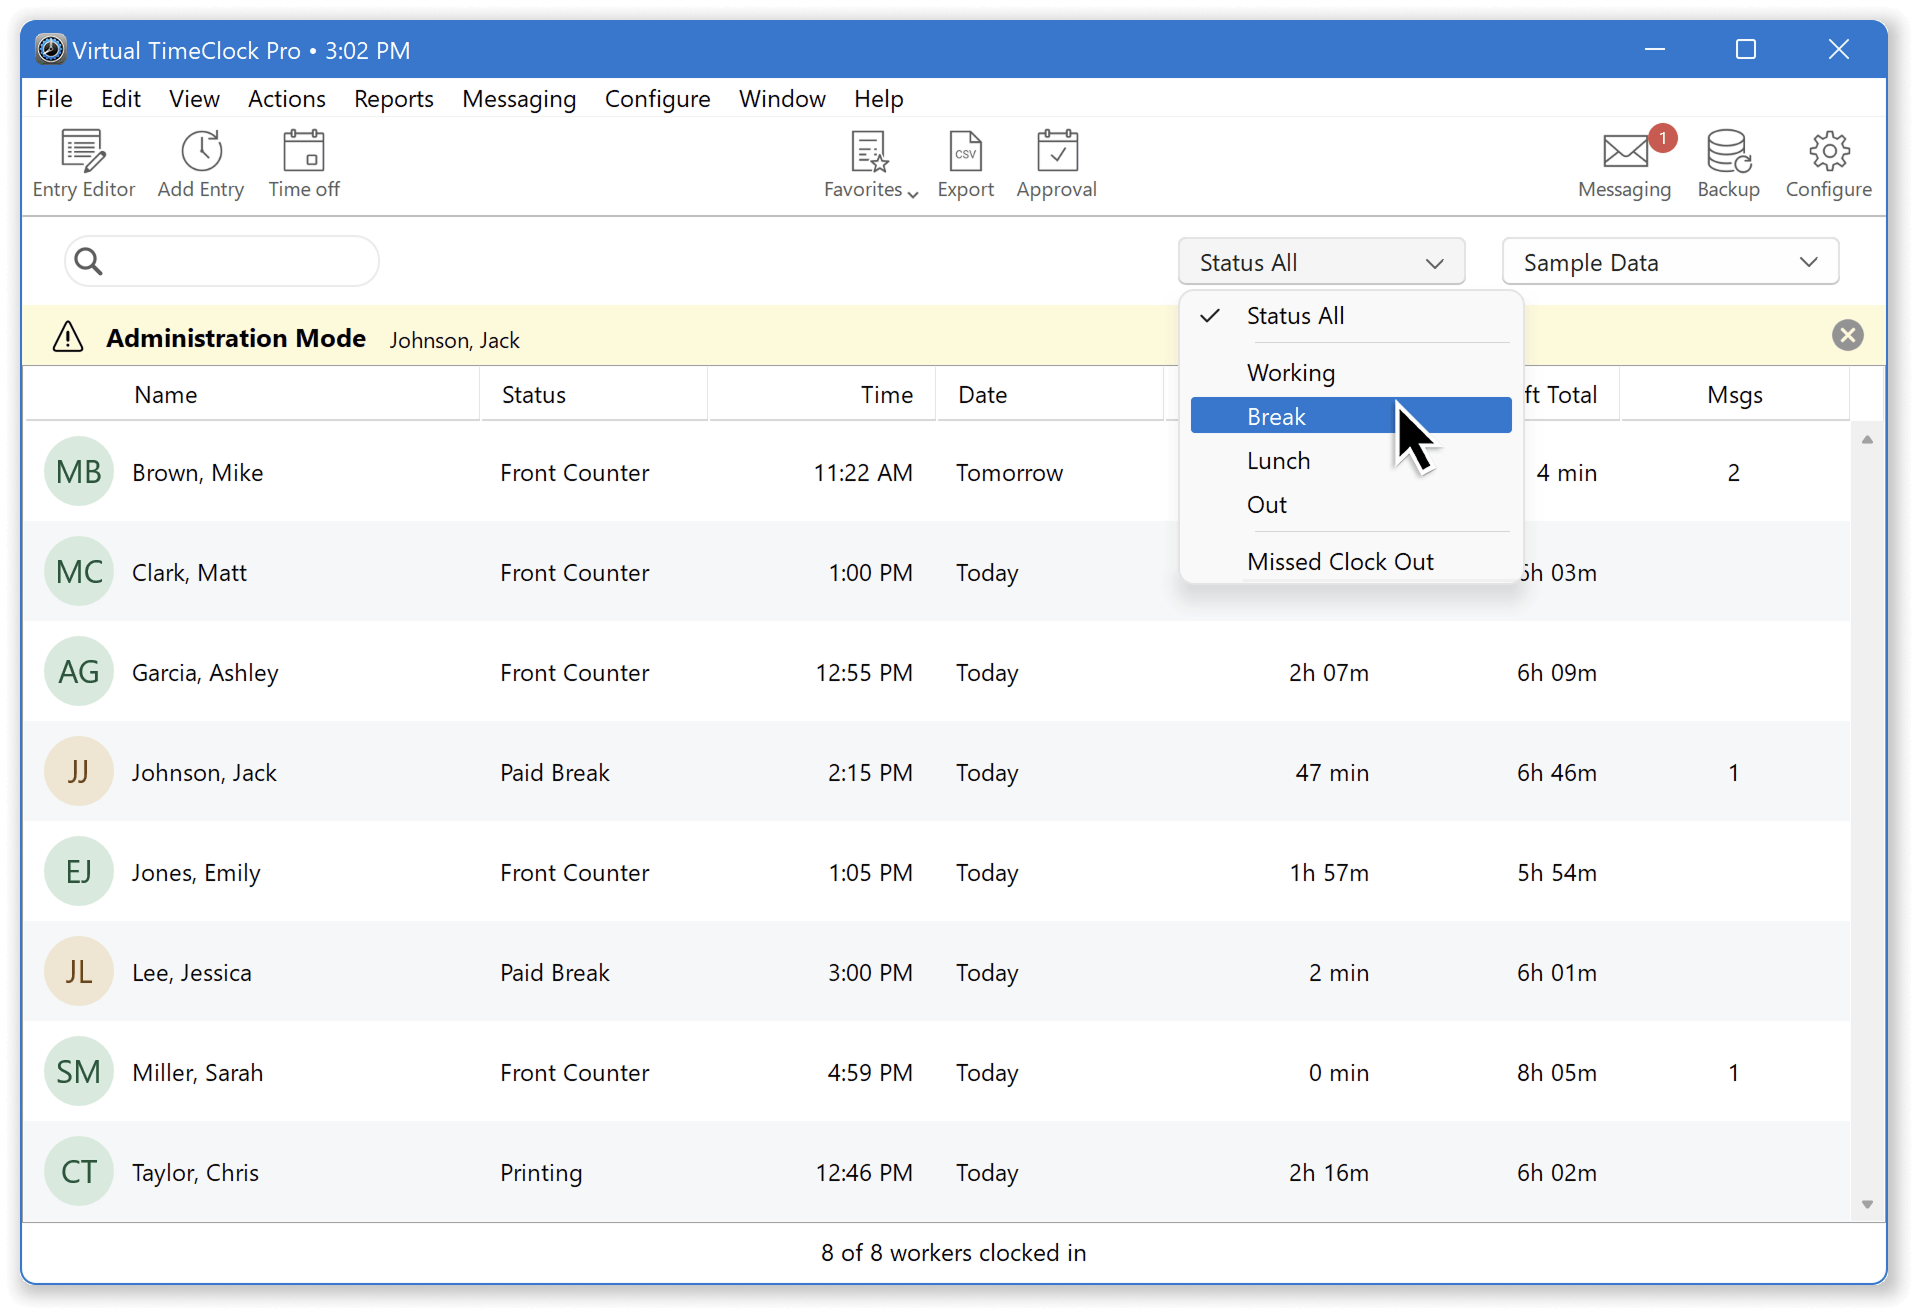Choose Lunch in the status list

pos(1351,461)
